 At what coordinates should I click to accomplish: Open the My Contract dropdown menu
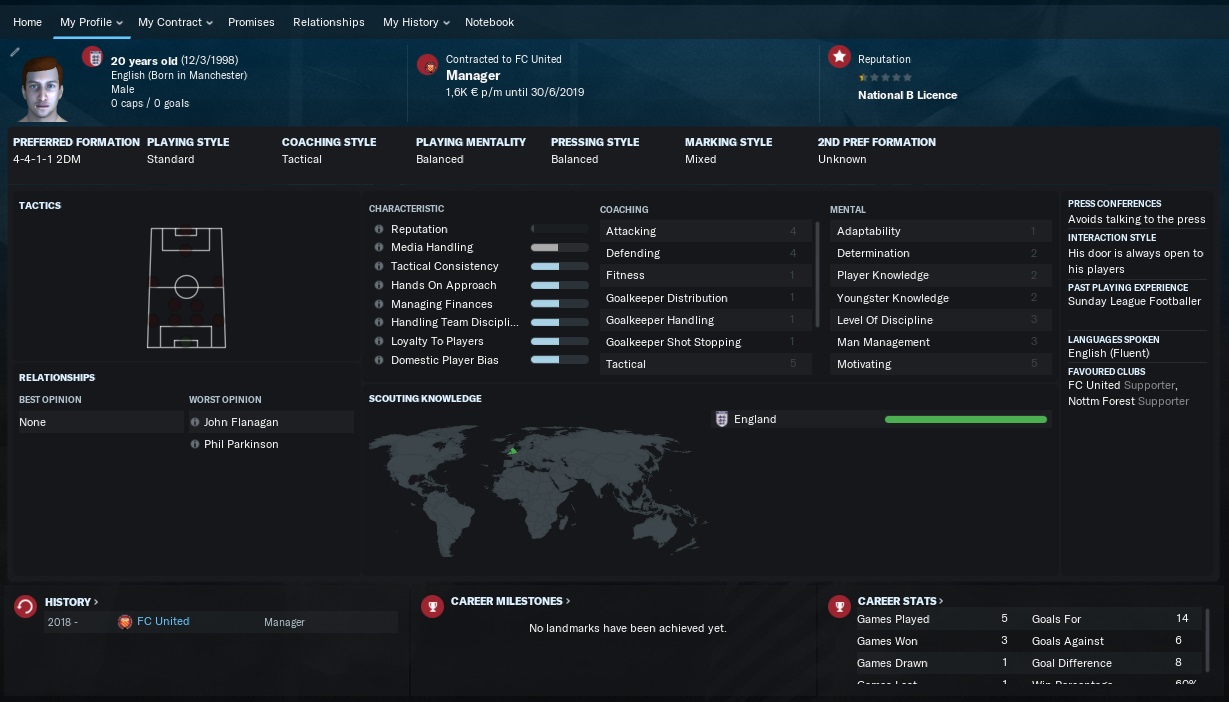tap(174, 22)
